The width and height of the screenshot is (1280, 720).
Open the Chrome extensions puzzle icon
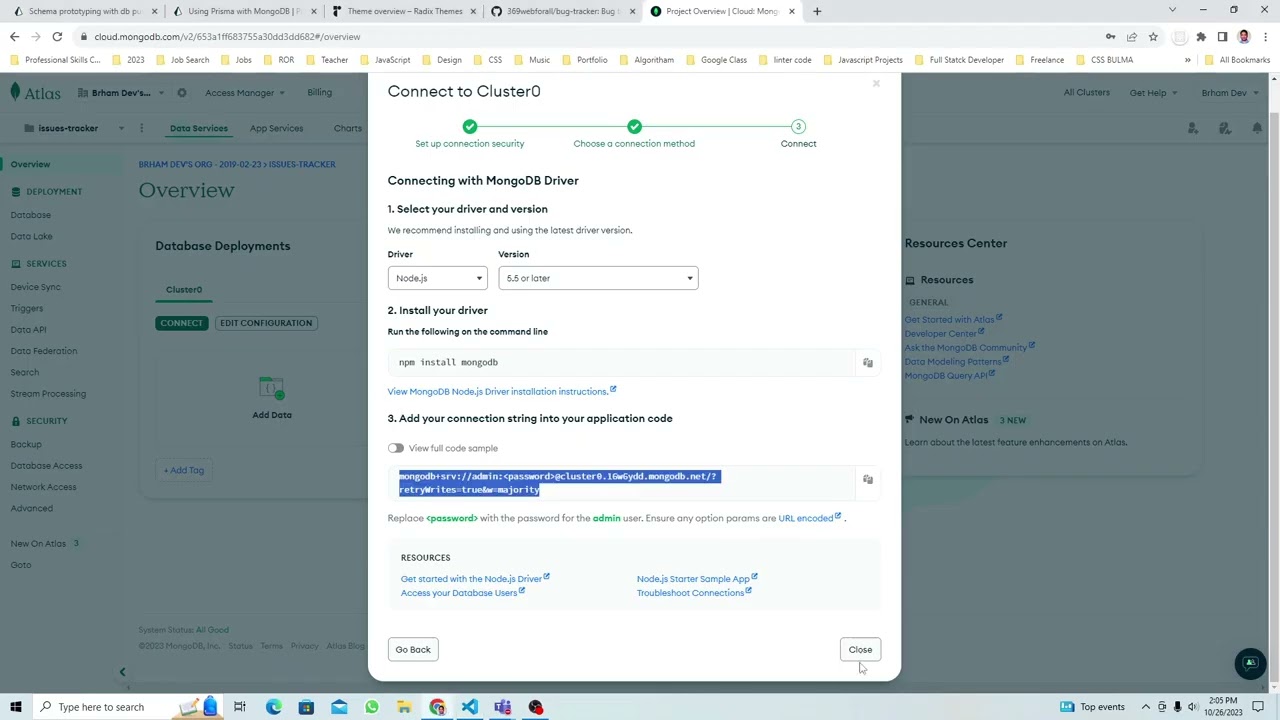[x=1201, y=37]
